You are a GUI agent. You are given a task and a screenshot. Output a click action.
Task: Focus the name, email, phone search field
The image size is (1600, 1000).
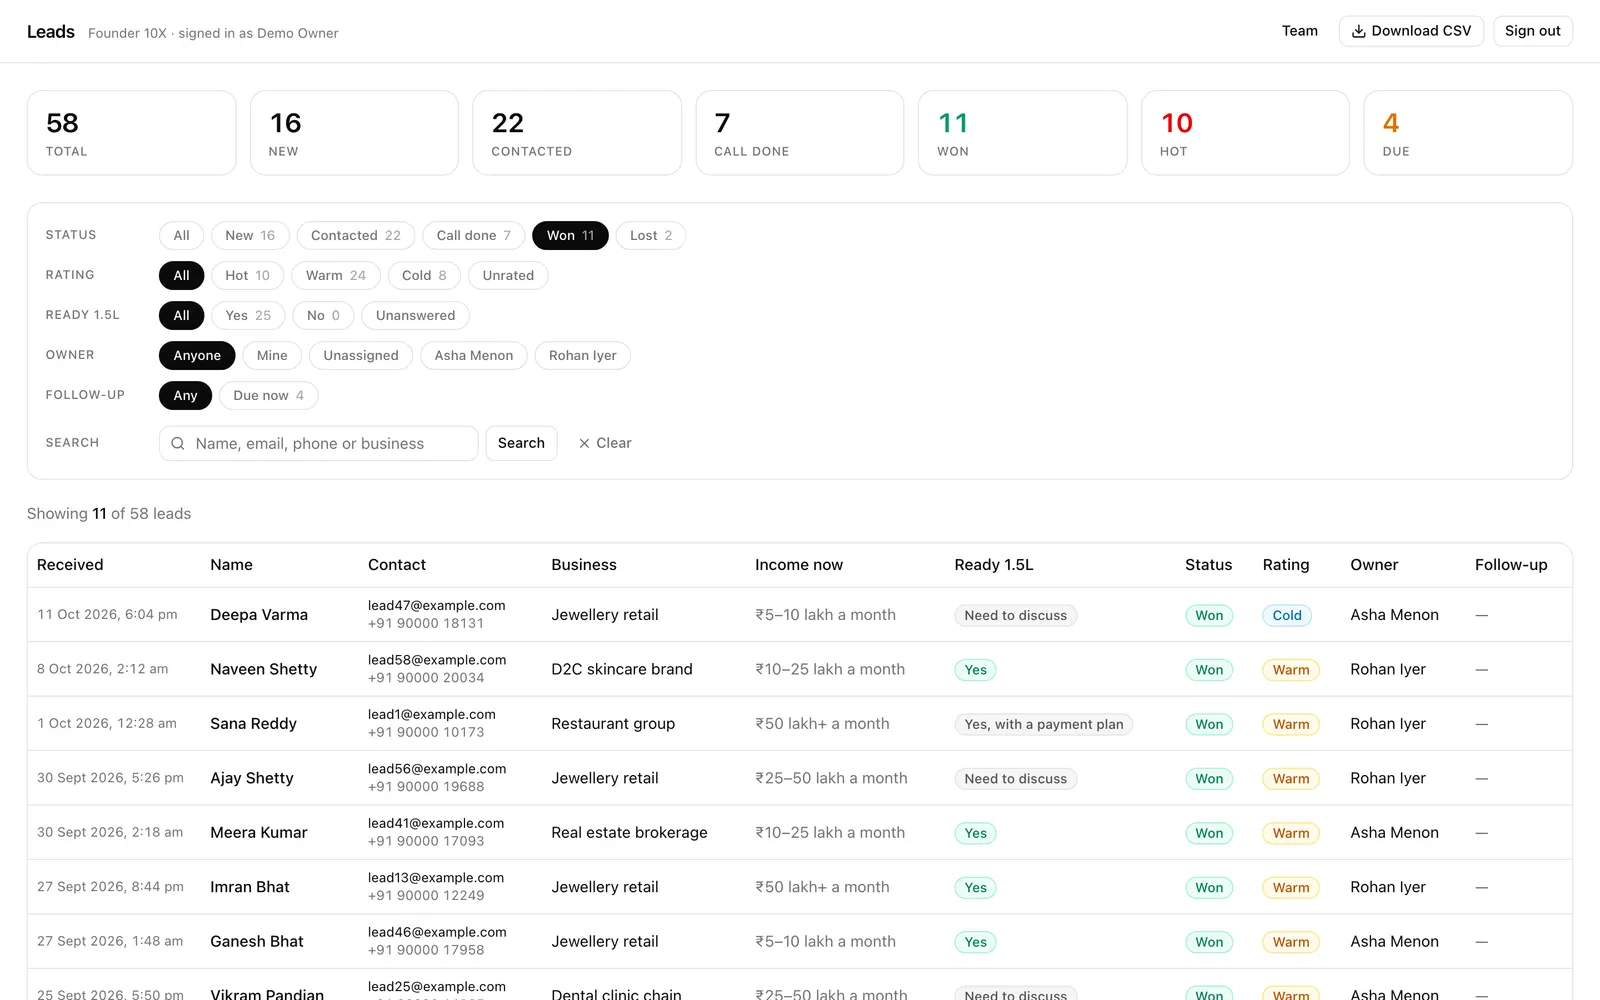click(318, 443)
